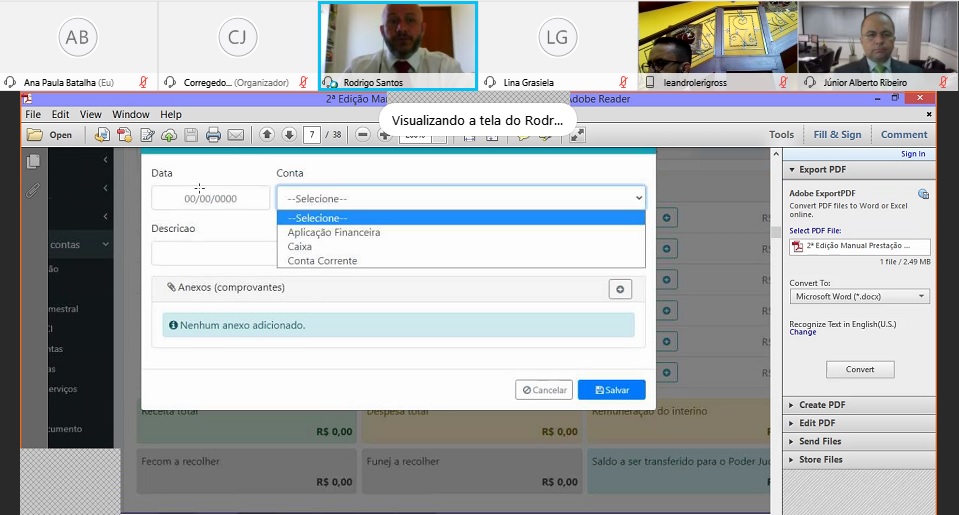Screen dimensions: 959x515
Task: Open the page thumbnails side panel icon
Action: pos(33,162)
